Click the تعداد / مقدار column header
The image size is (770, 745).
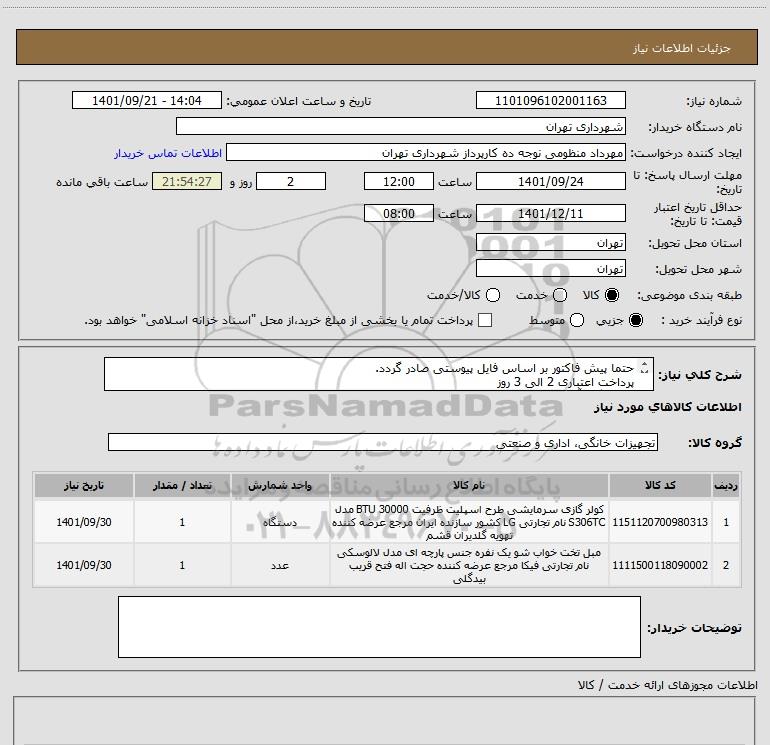182,485
